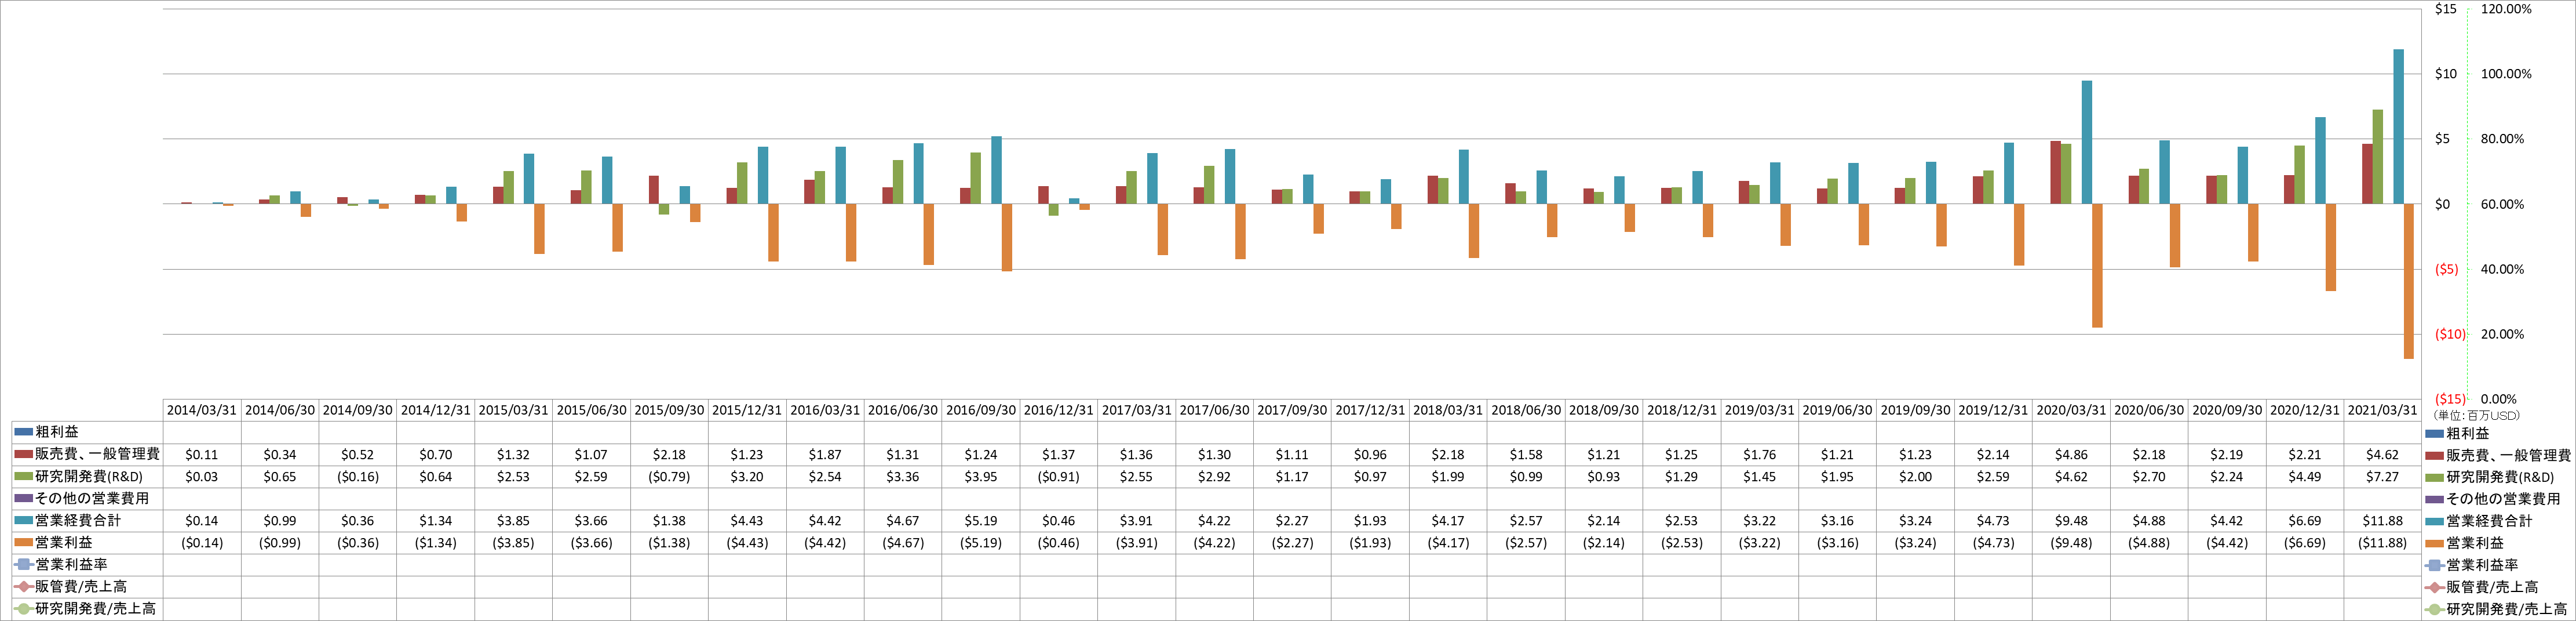
Task: Select the ($0.16) R&D cell
Action: [358, 476]
